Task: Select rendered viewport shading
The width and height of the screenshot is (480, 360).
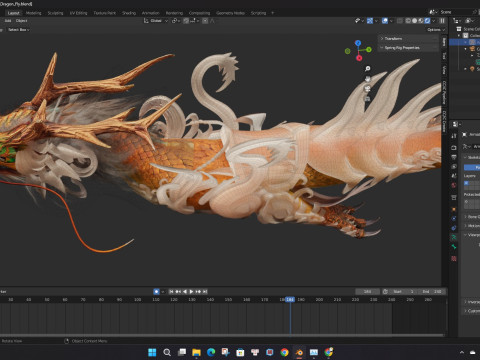Action: [427, 21]
